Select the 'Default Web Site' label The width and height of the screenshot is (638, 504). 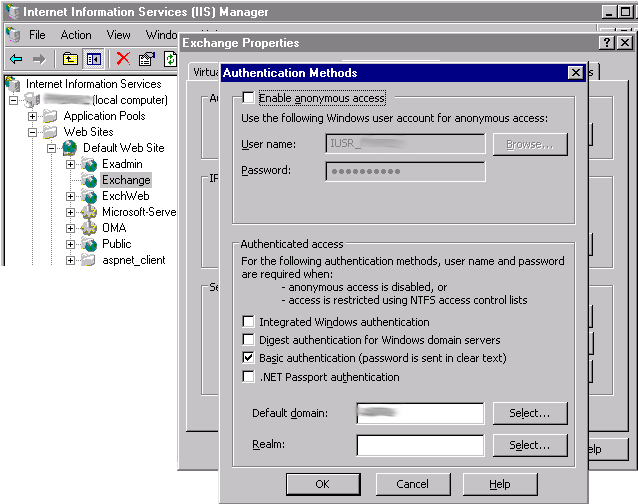(124, 148)
